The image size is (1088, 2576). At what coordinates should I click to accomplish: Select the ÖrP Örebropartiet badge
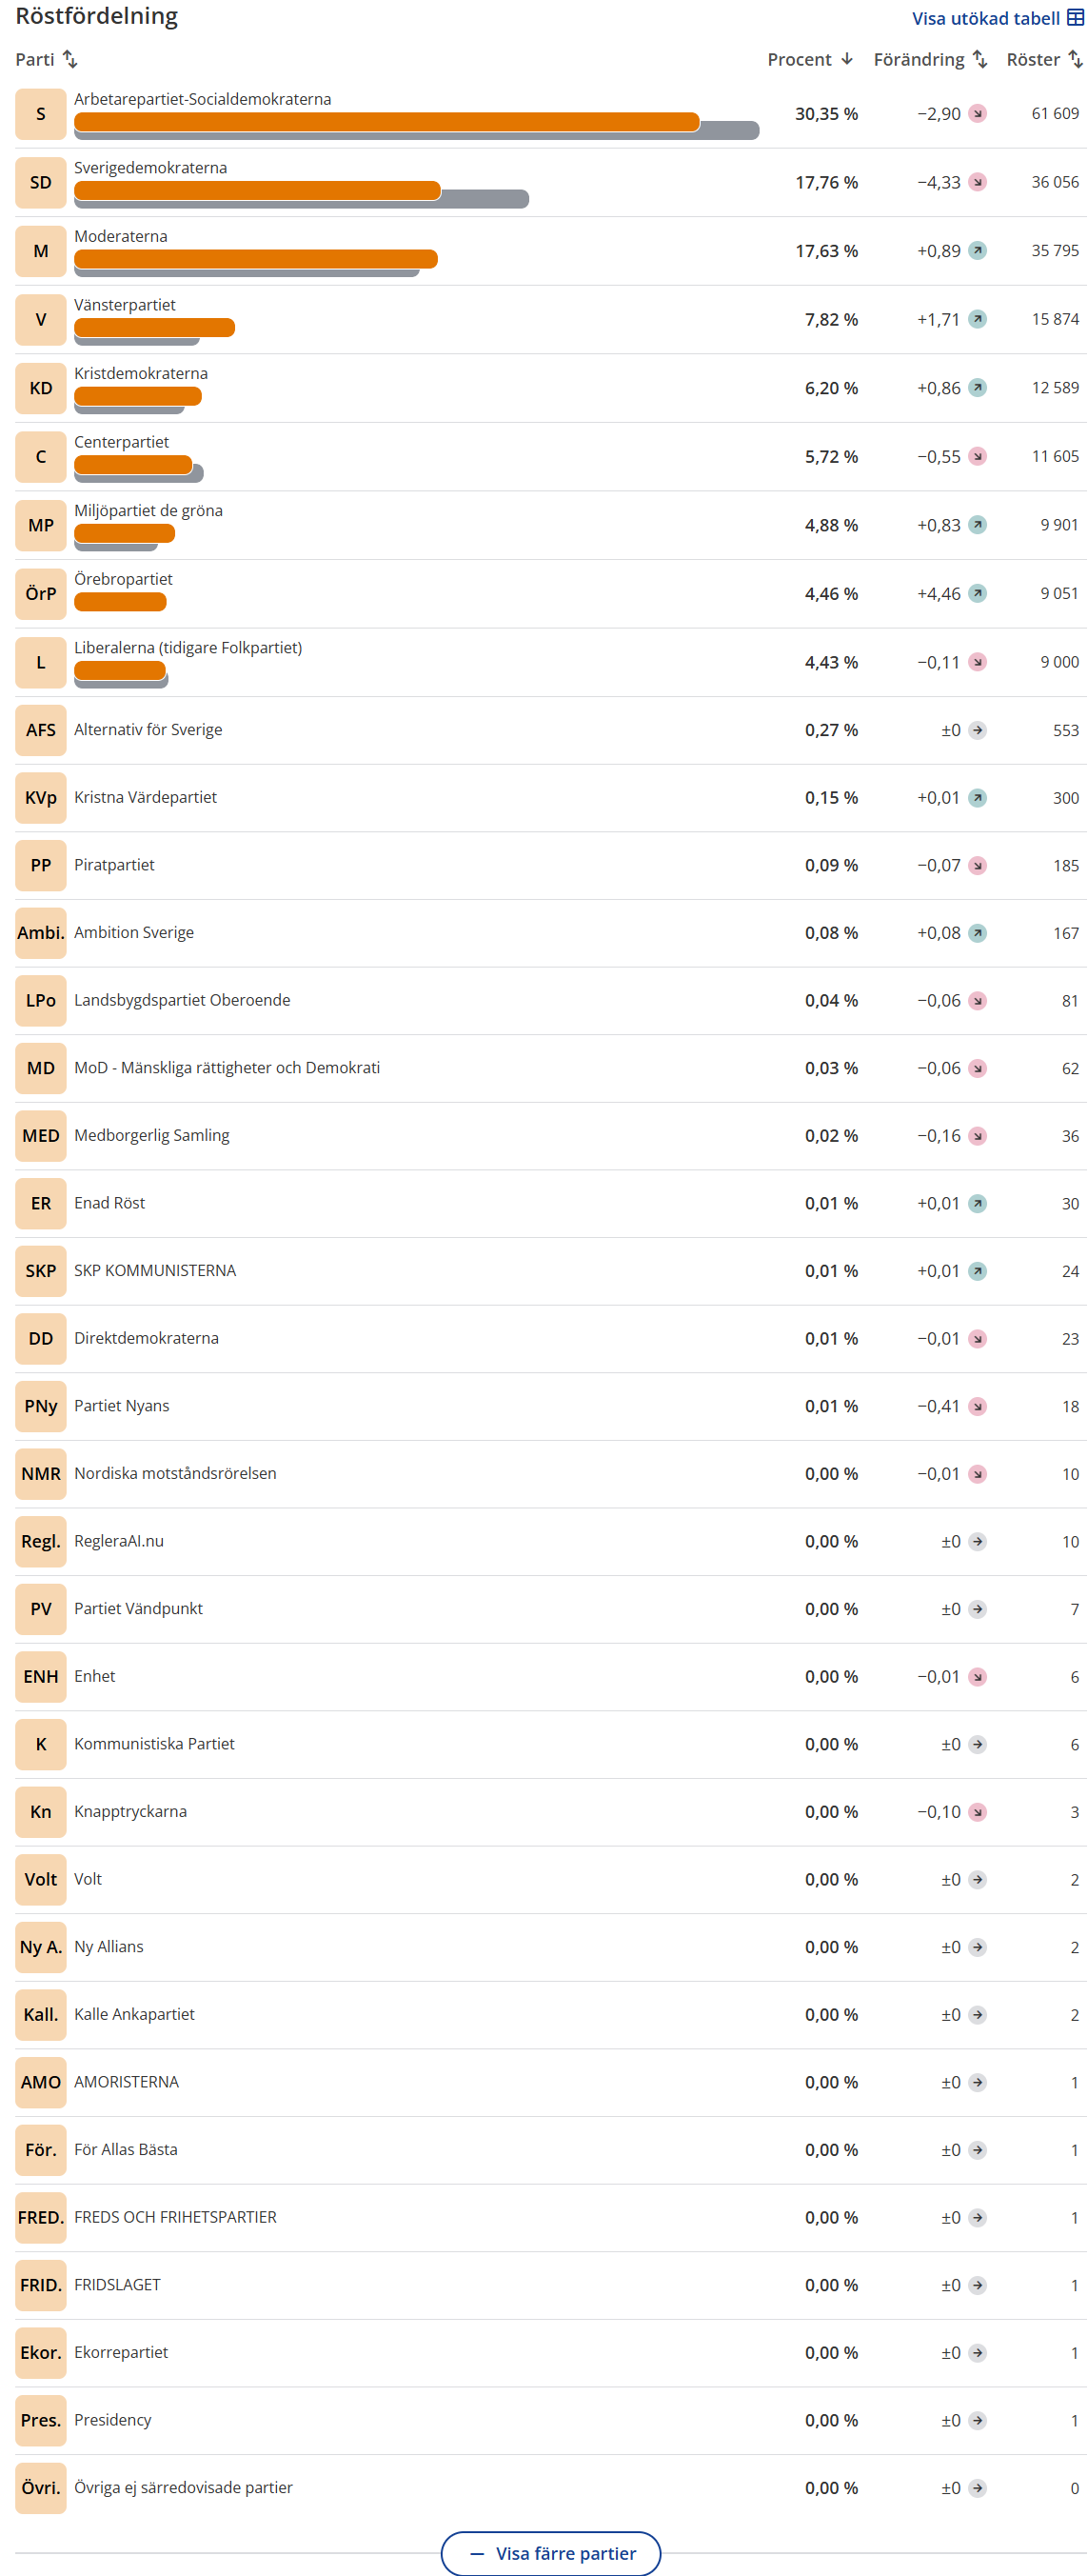40,594
